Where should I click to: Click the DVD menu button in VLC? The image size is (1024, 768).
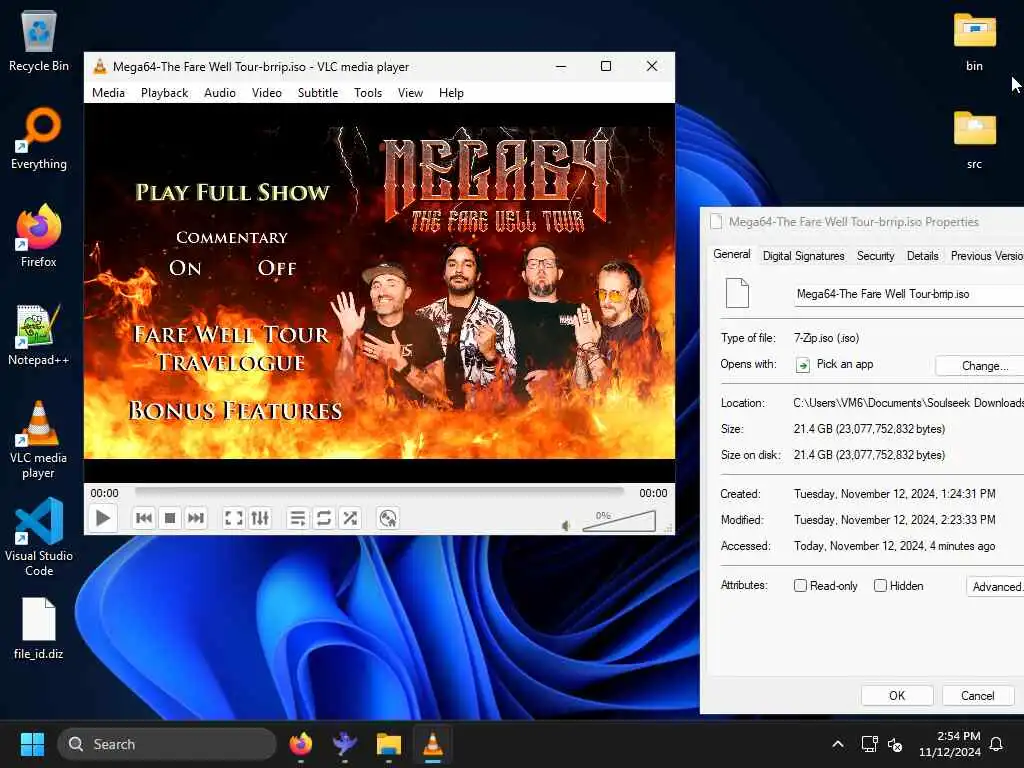tap(388, 519)
